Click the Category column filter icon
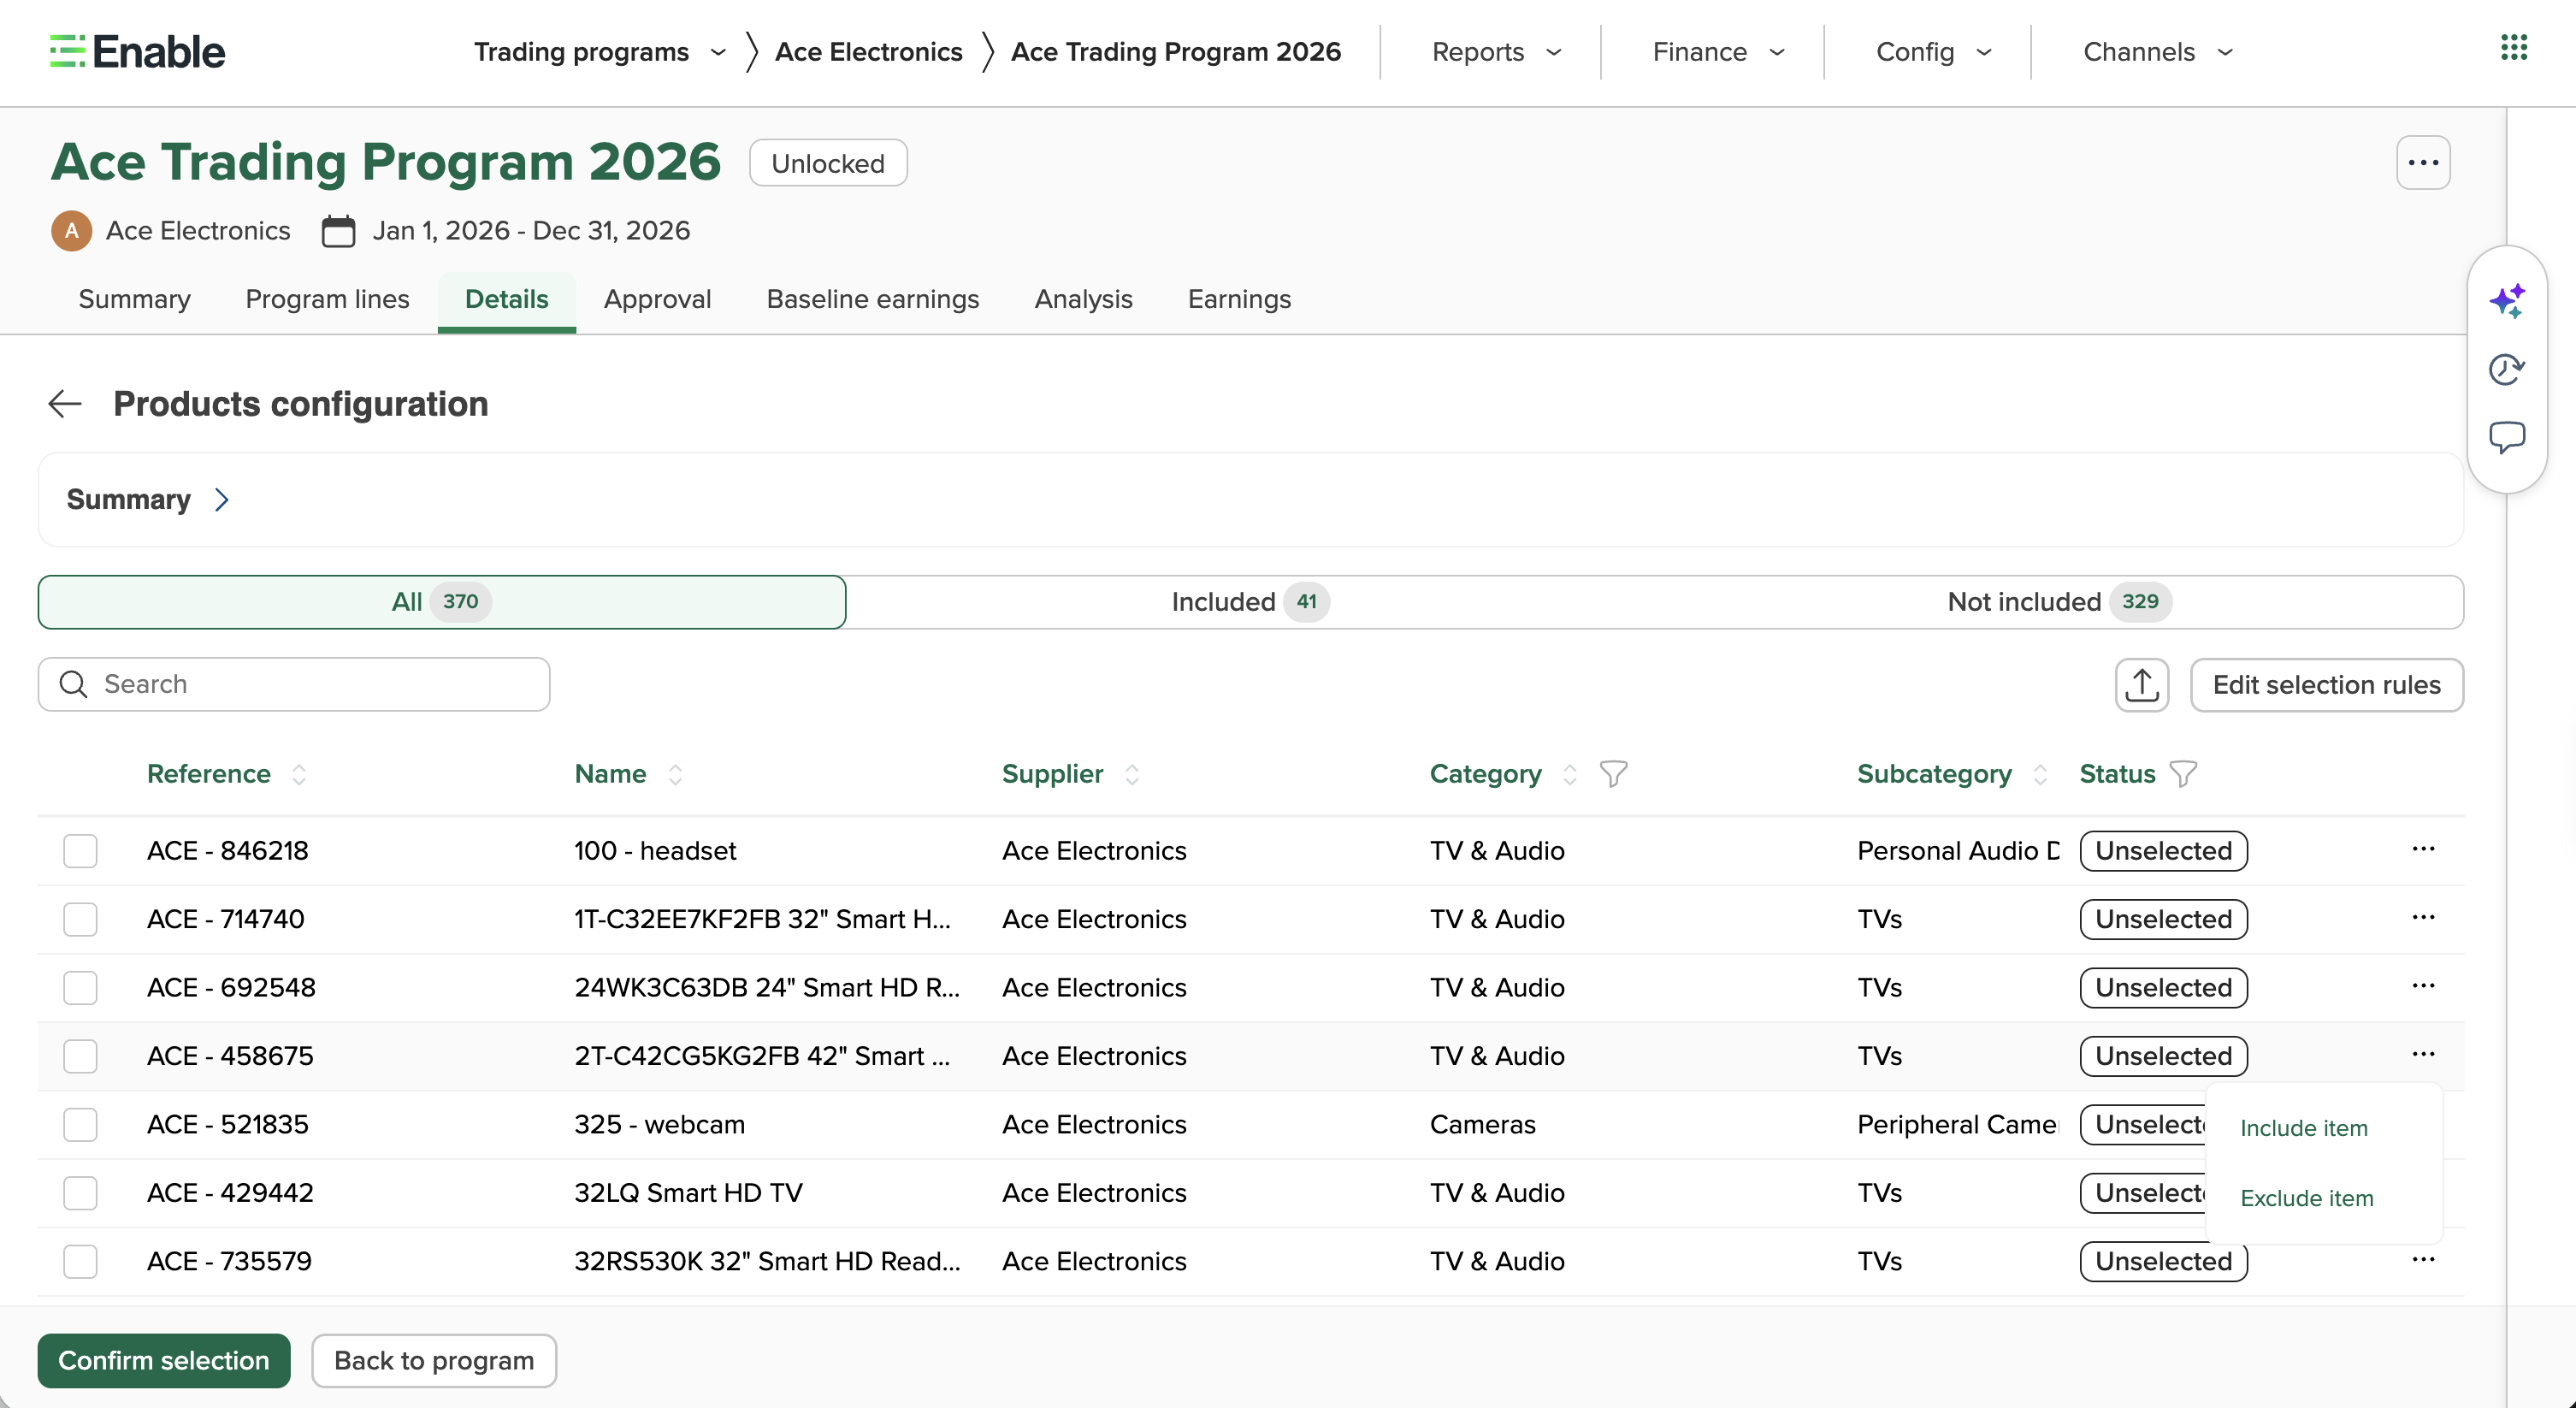This screenshot has height=1408, width=2576. click(1612, 774)
